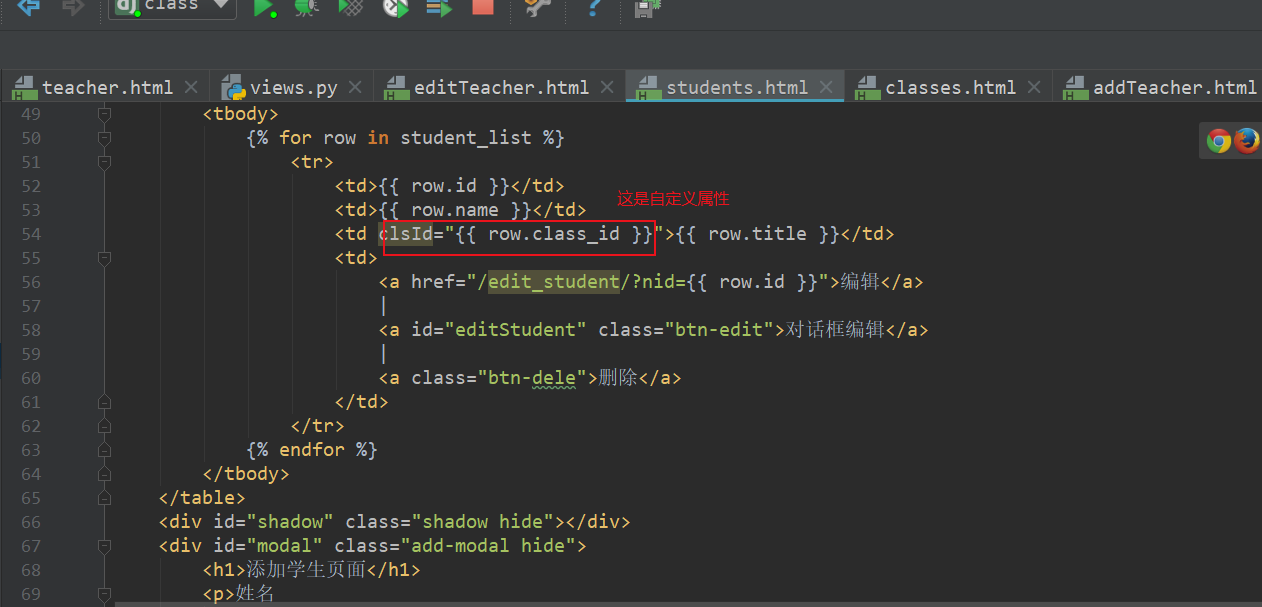Screen dimensions: 1262x607
Task: Navigate forward with the gray right arrow
Action: pos(73,8)
